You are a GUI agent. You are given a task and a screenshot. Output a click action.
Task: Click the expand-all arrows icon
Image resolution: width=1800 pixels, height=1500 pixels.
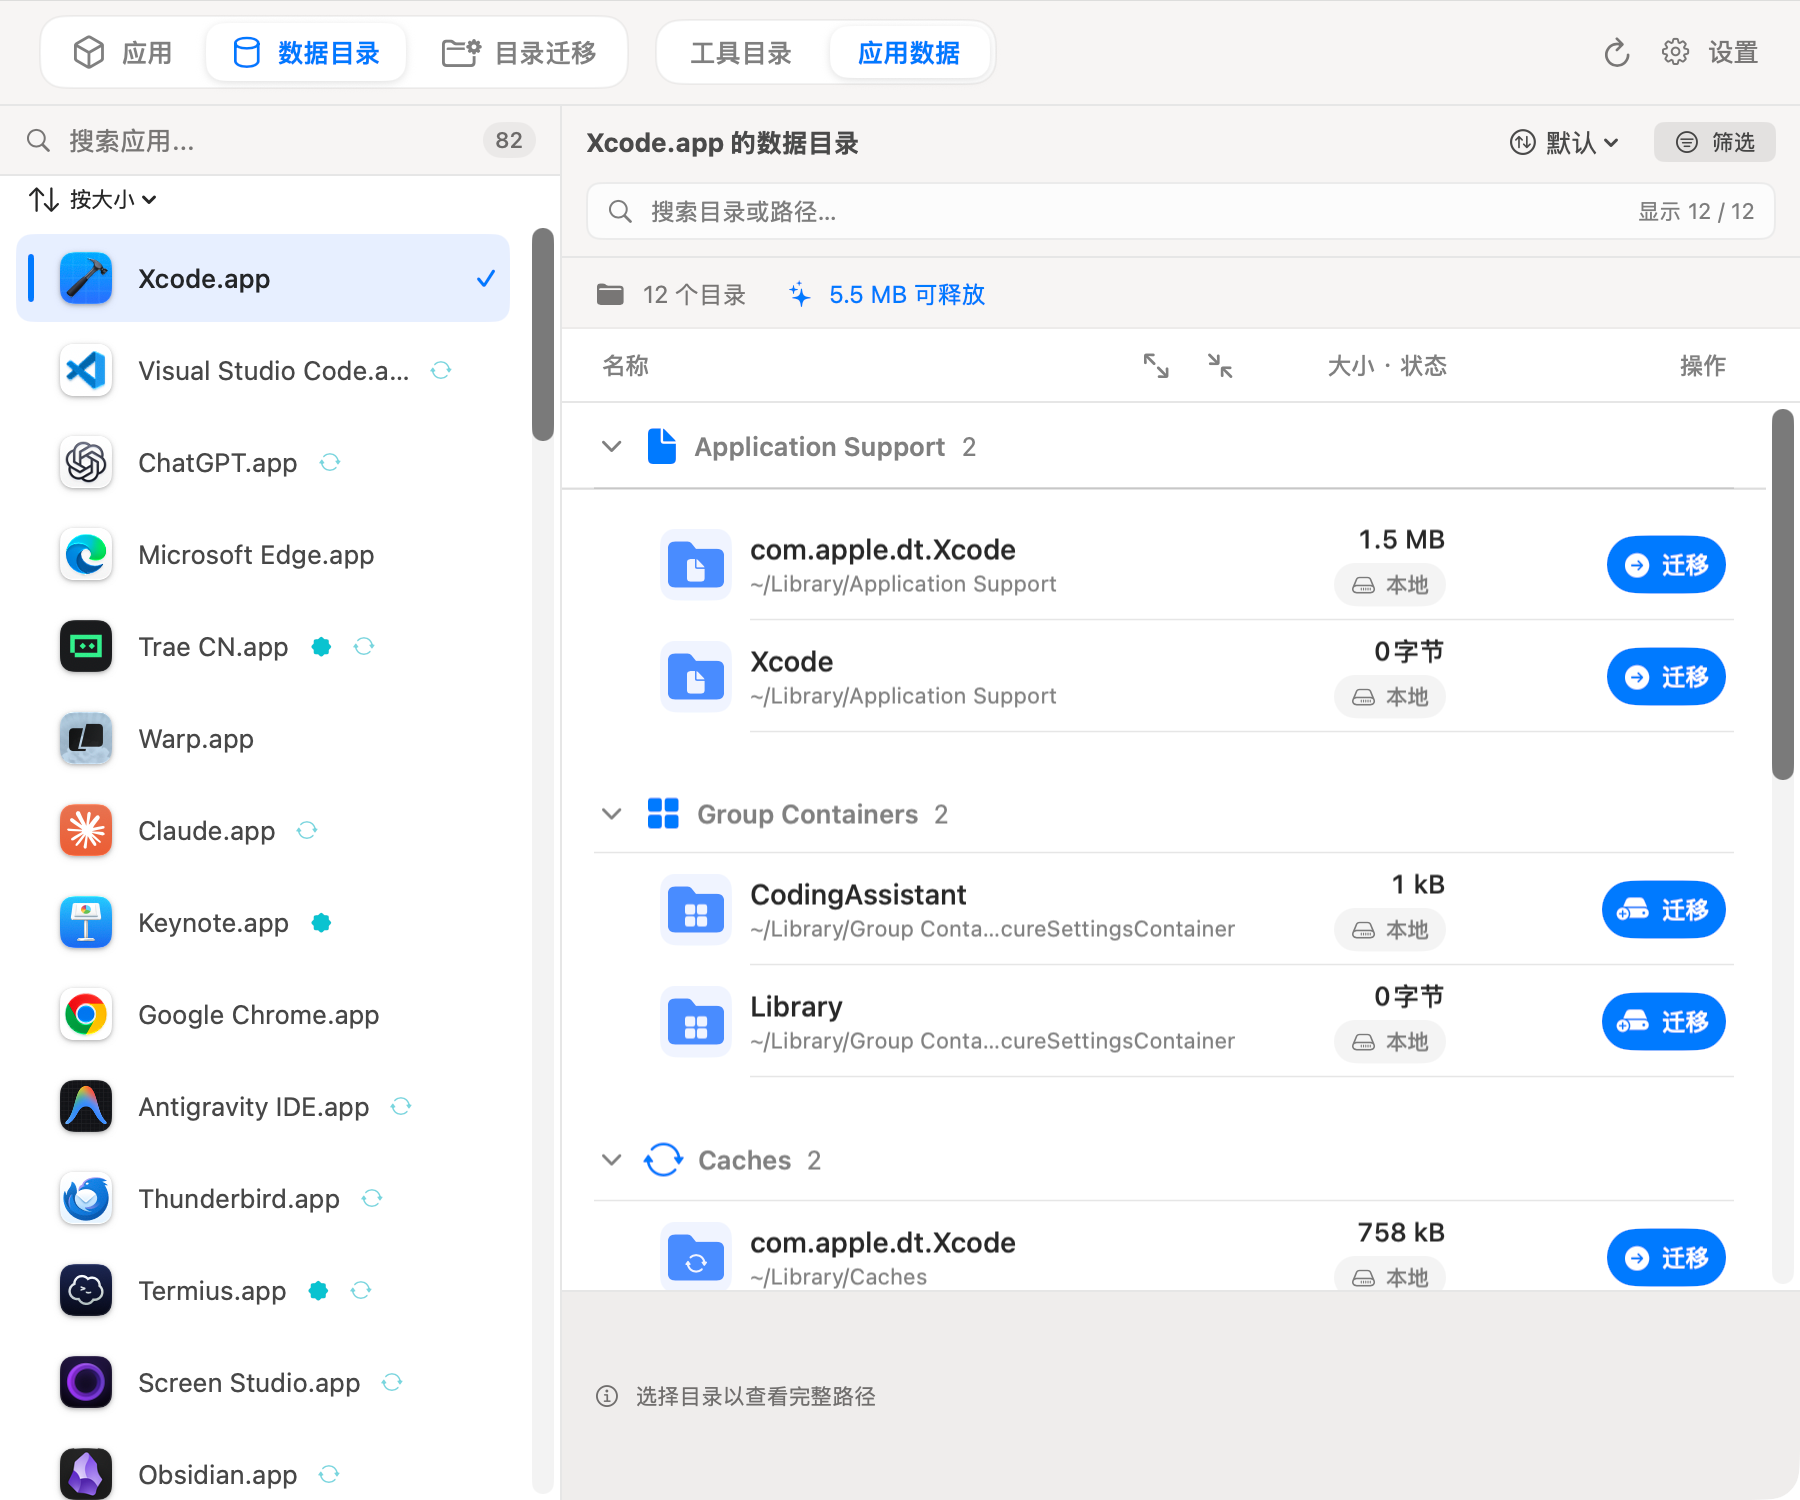click(x=1156, y=366)
